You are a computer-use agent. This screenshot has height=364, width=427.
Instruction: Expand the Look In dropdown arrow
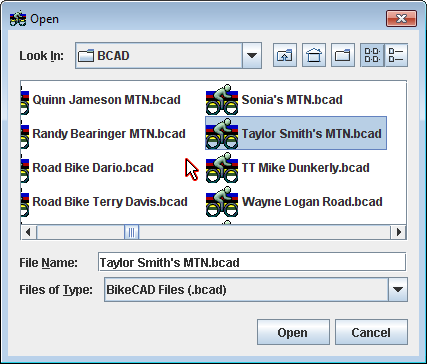252,56
